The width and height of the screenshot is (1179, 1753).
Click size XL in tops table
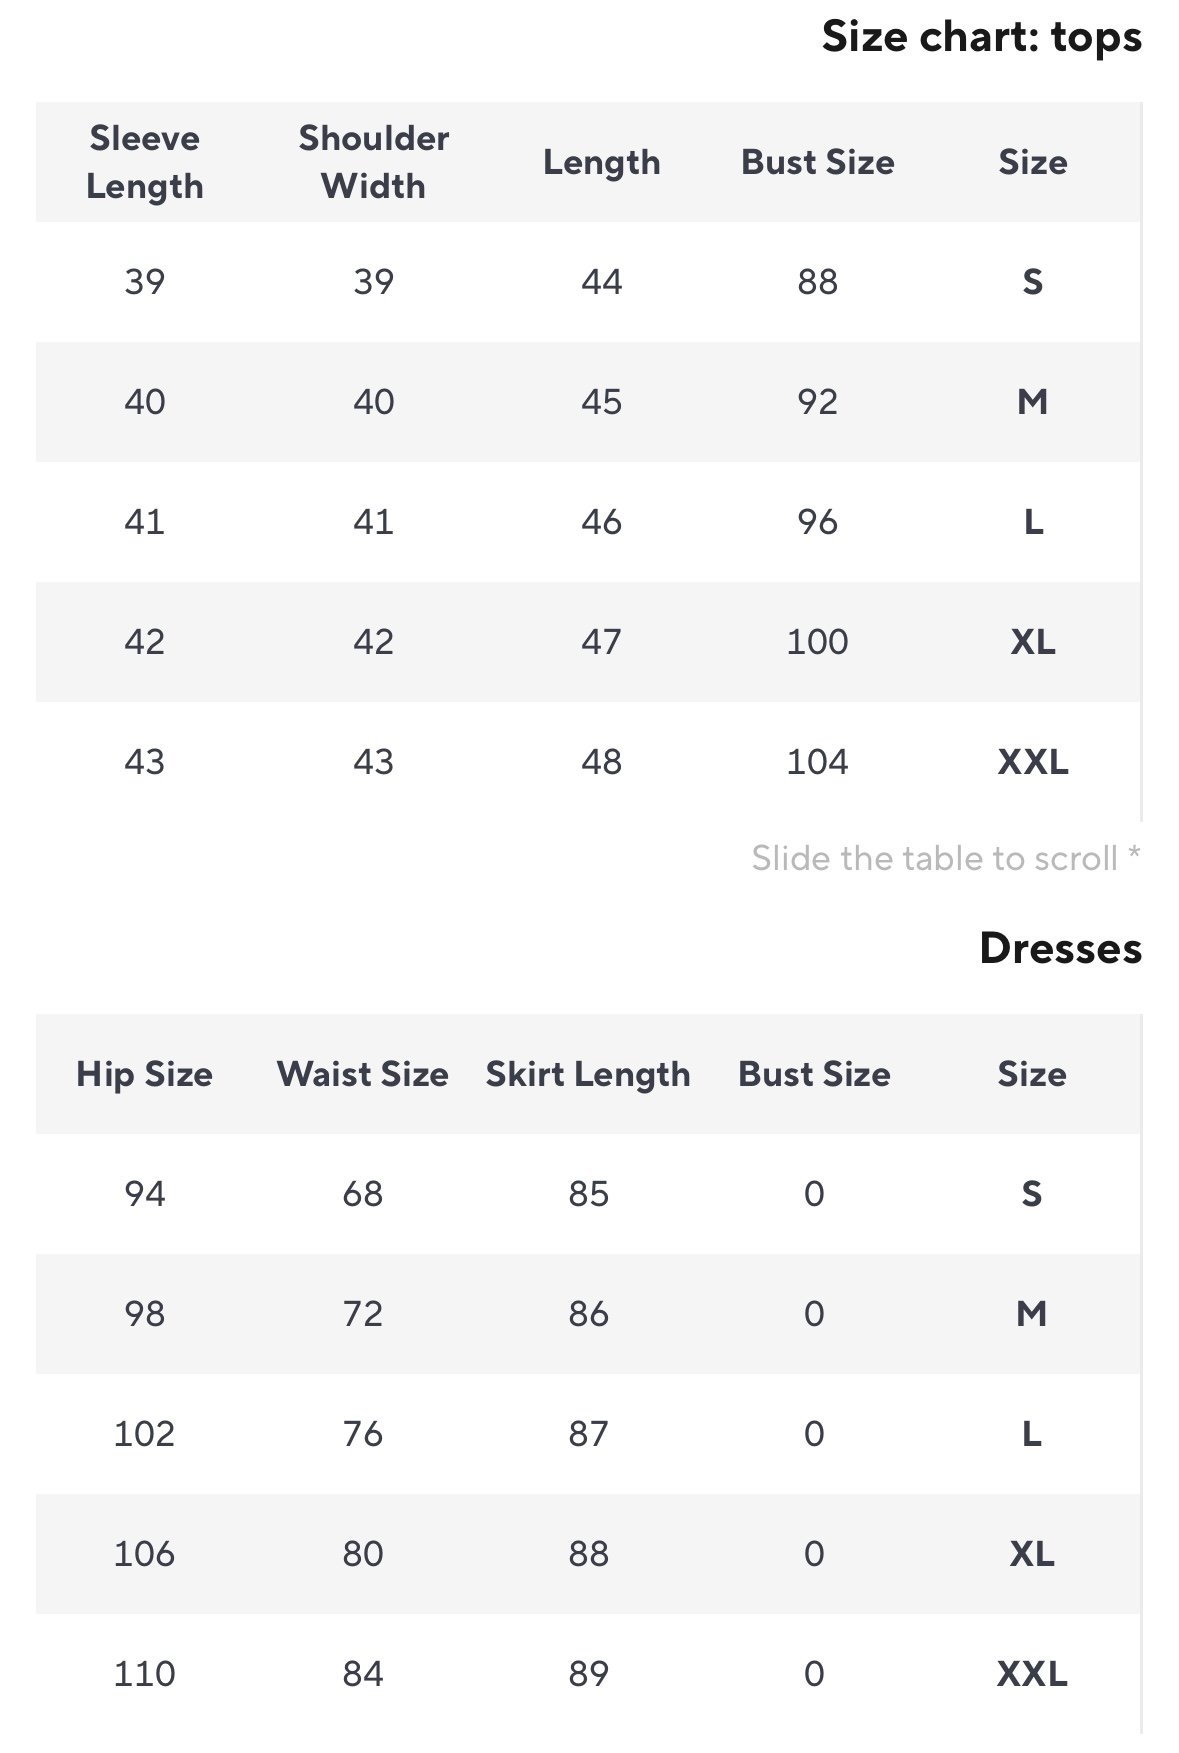coord(1032,642)
